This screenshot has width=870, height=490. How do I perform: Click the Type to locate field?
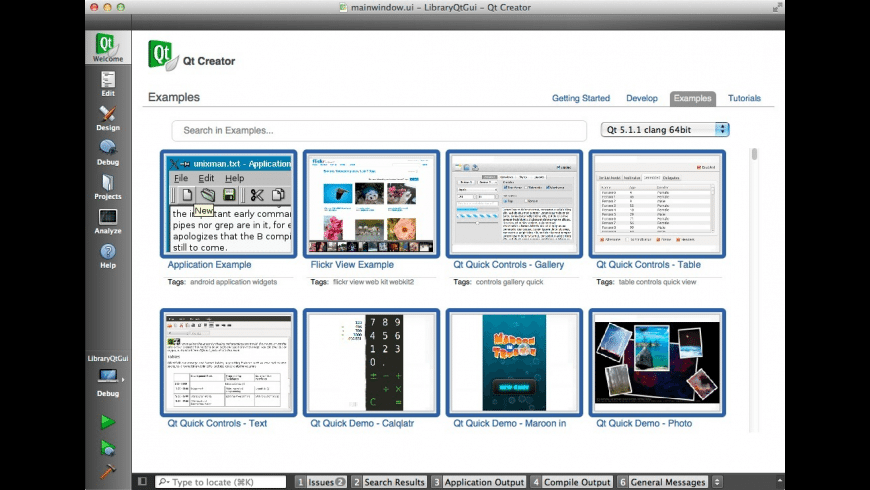click(x=220, y=482)
